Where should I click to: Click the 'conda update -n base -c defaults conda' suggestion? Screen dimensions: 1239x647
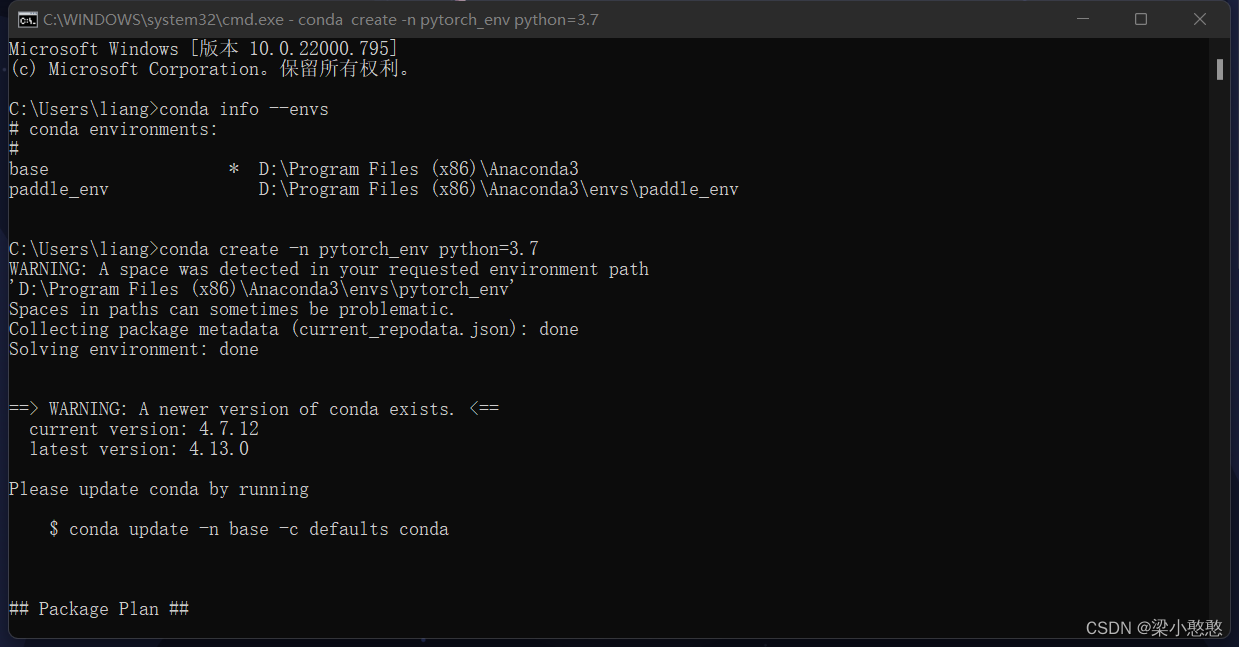(x=258, y=529)
